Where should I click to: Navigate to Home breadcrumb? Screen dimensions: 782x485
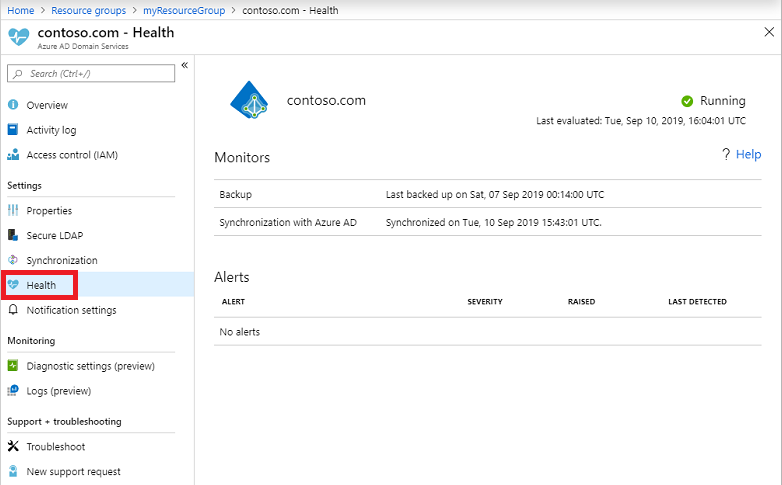[x=20, y=10]
